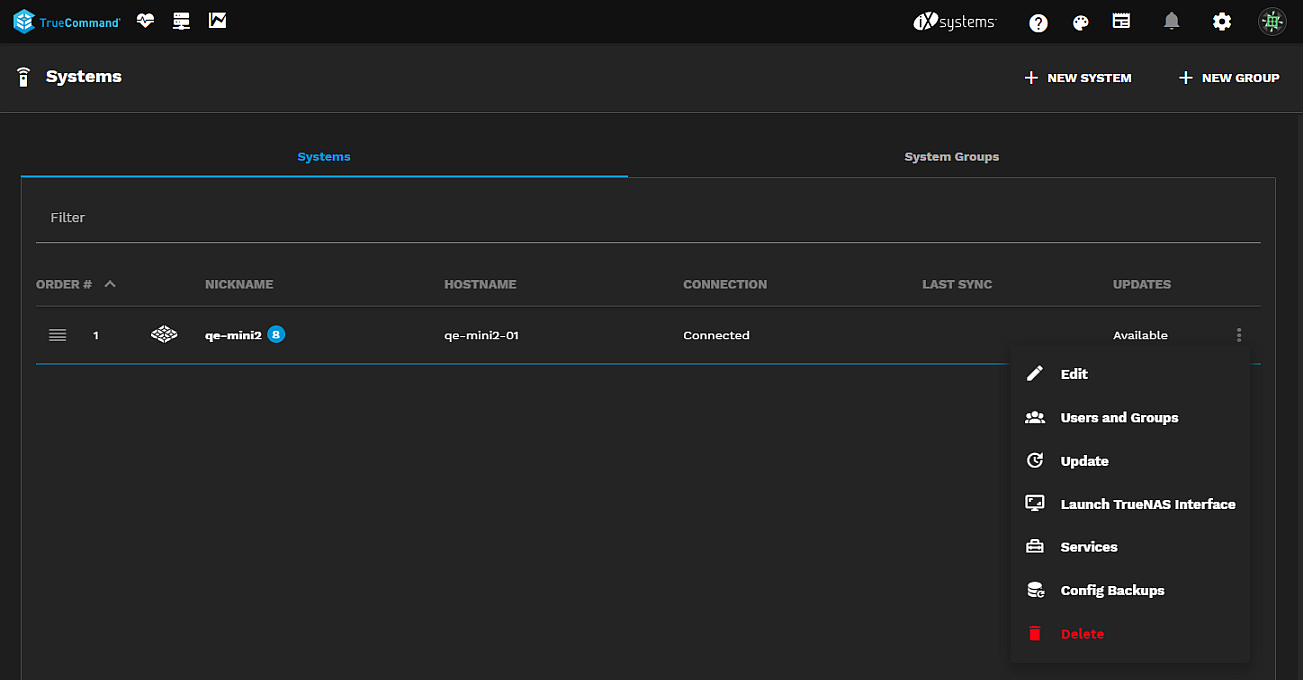Open the alerts bell icon
1303x680 pixels.
point(1171,21)
